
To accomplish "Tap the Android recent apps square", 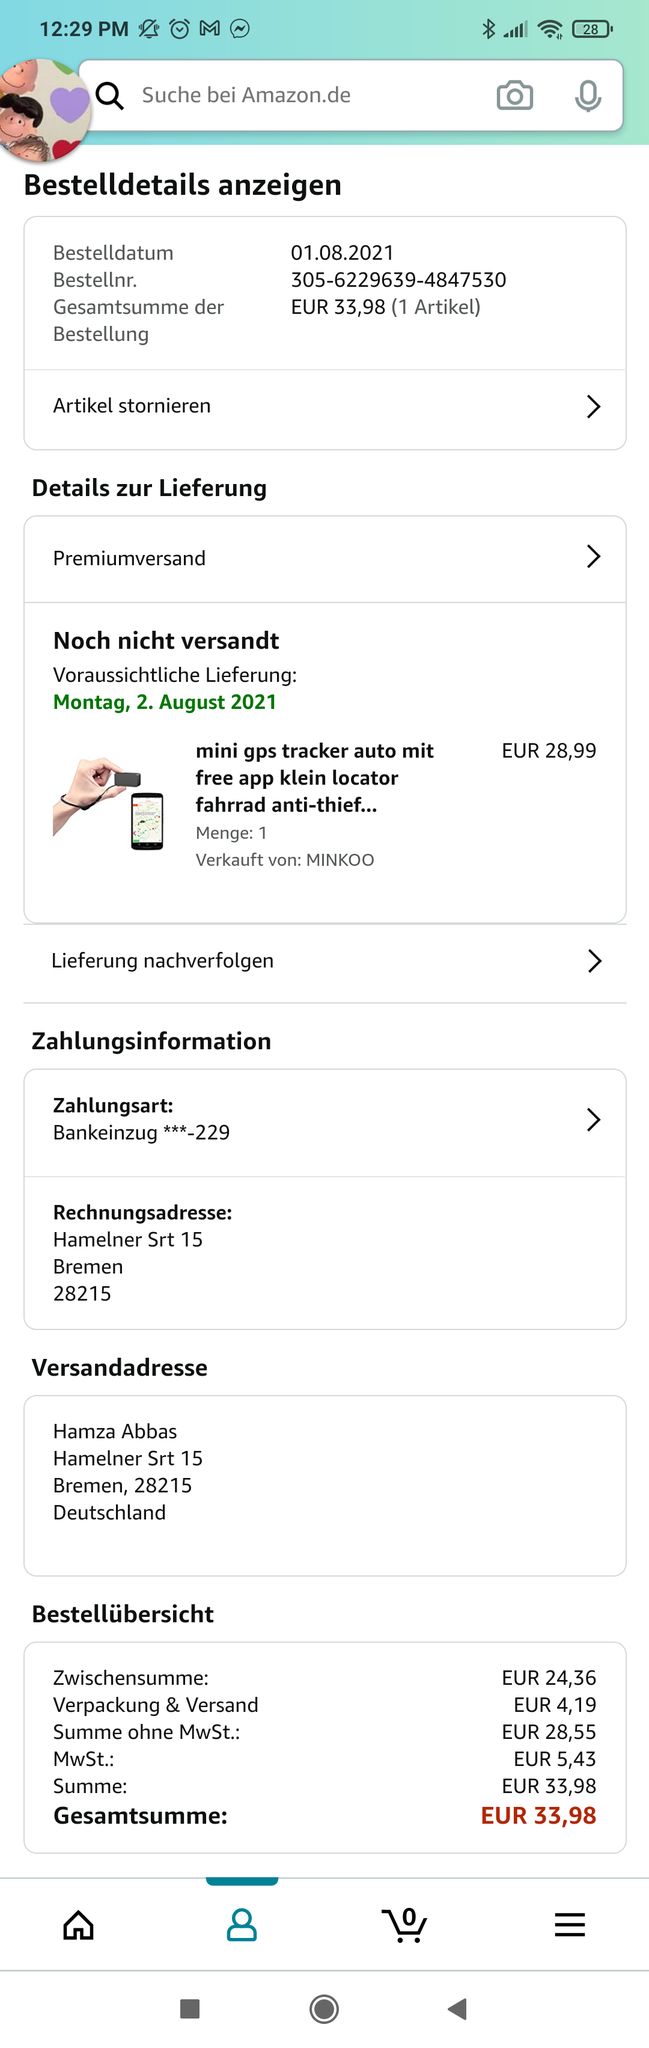I will click(190, 2008).
